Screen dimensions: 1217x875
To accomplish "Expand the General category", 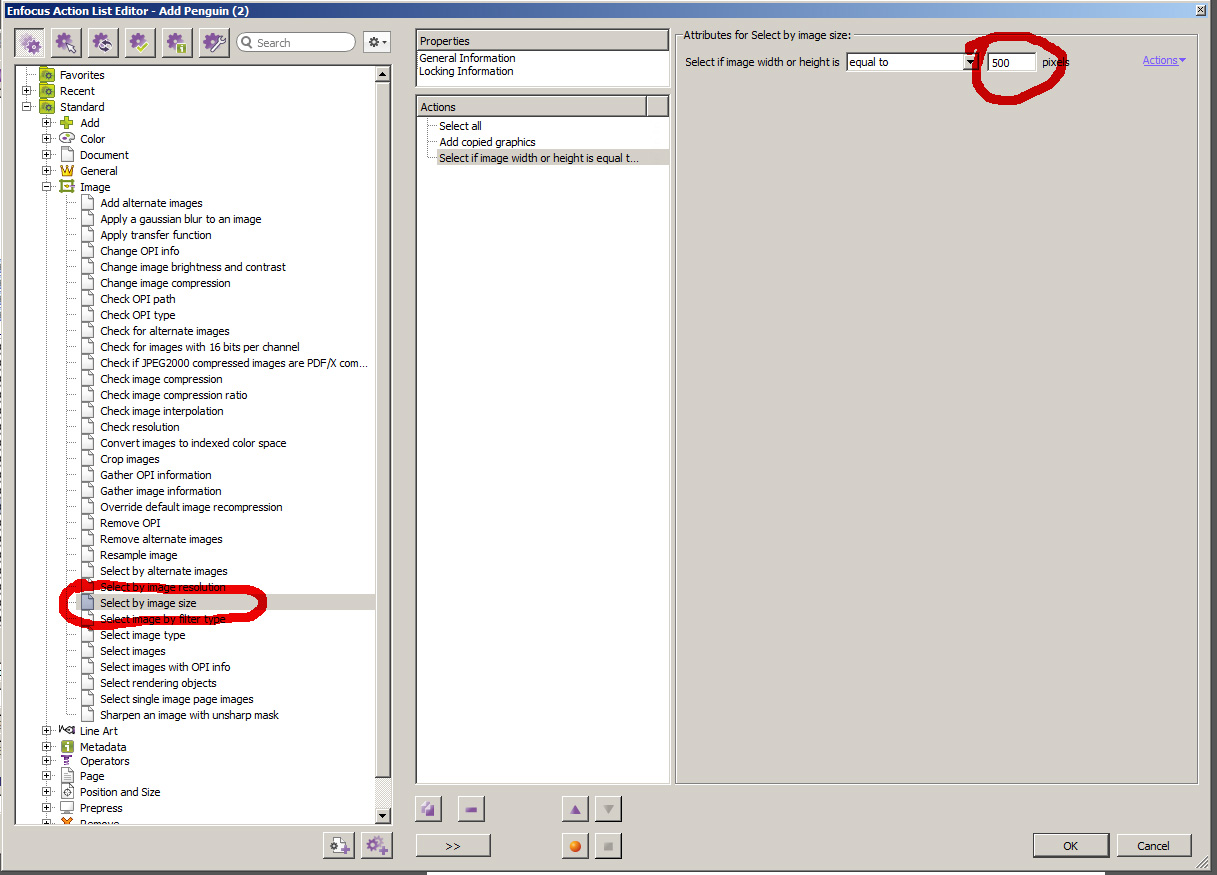I will 47,171.
